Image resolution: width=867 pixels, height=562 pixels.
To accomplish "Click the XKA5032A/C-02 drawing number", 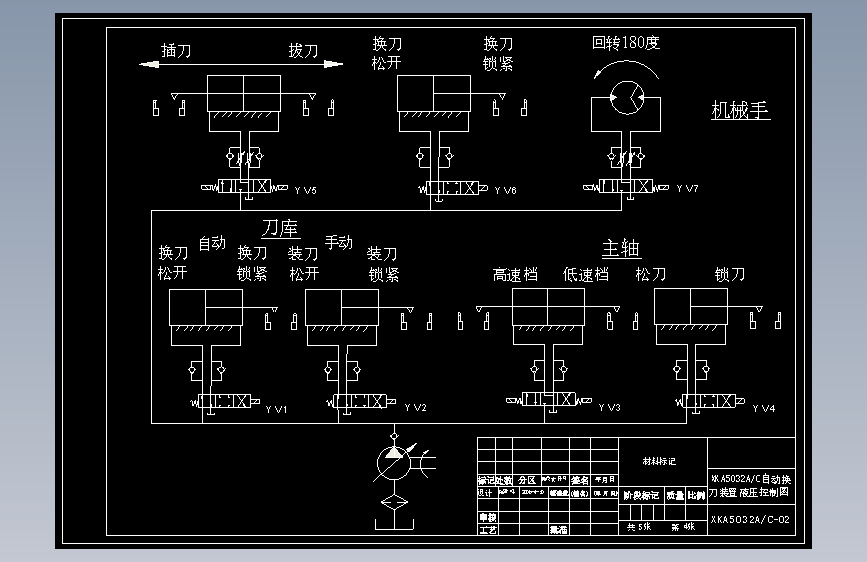I will point(750,519).
